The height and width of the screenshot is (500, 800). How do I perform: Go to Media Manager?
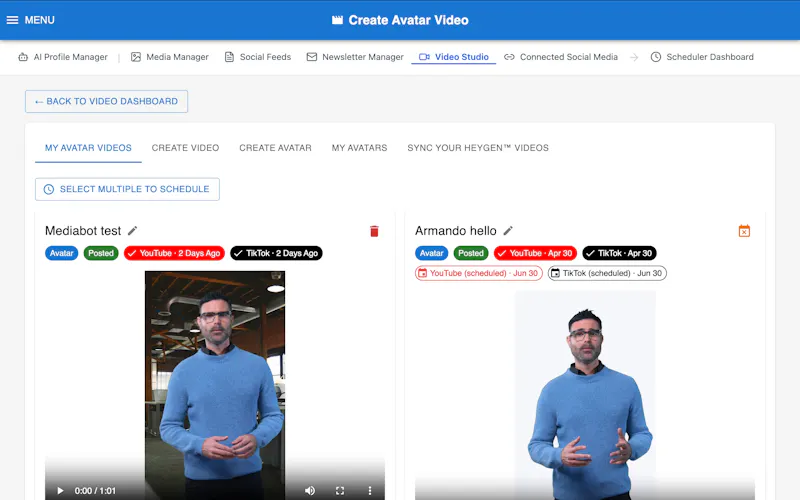[x=169, y=57]
